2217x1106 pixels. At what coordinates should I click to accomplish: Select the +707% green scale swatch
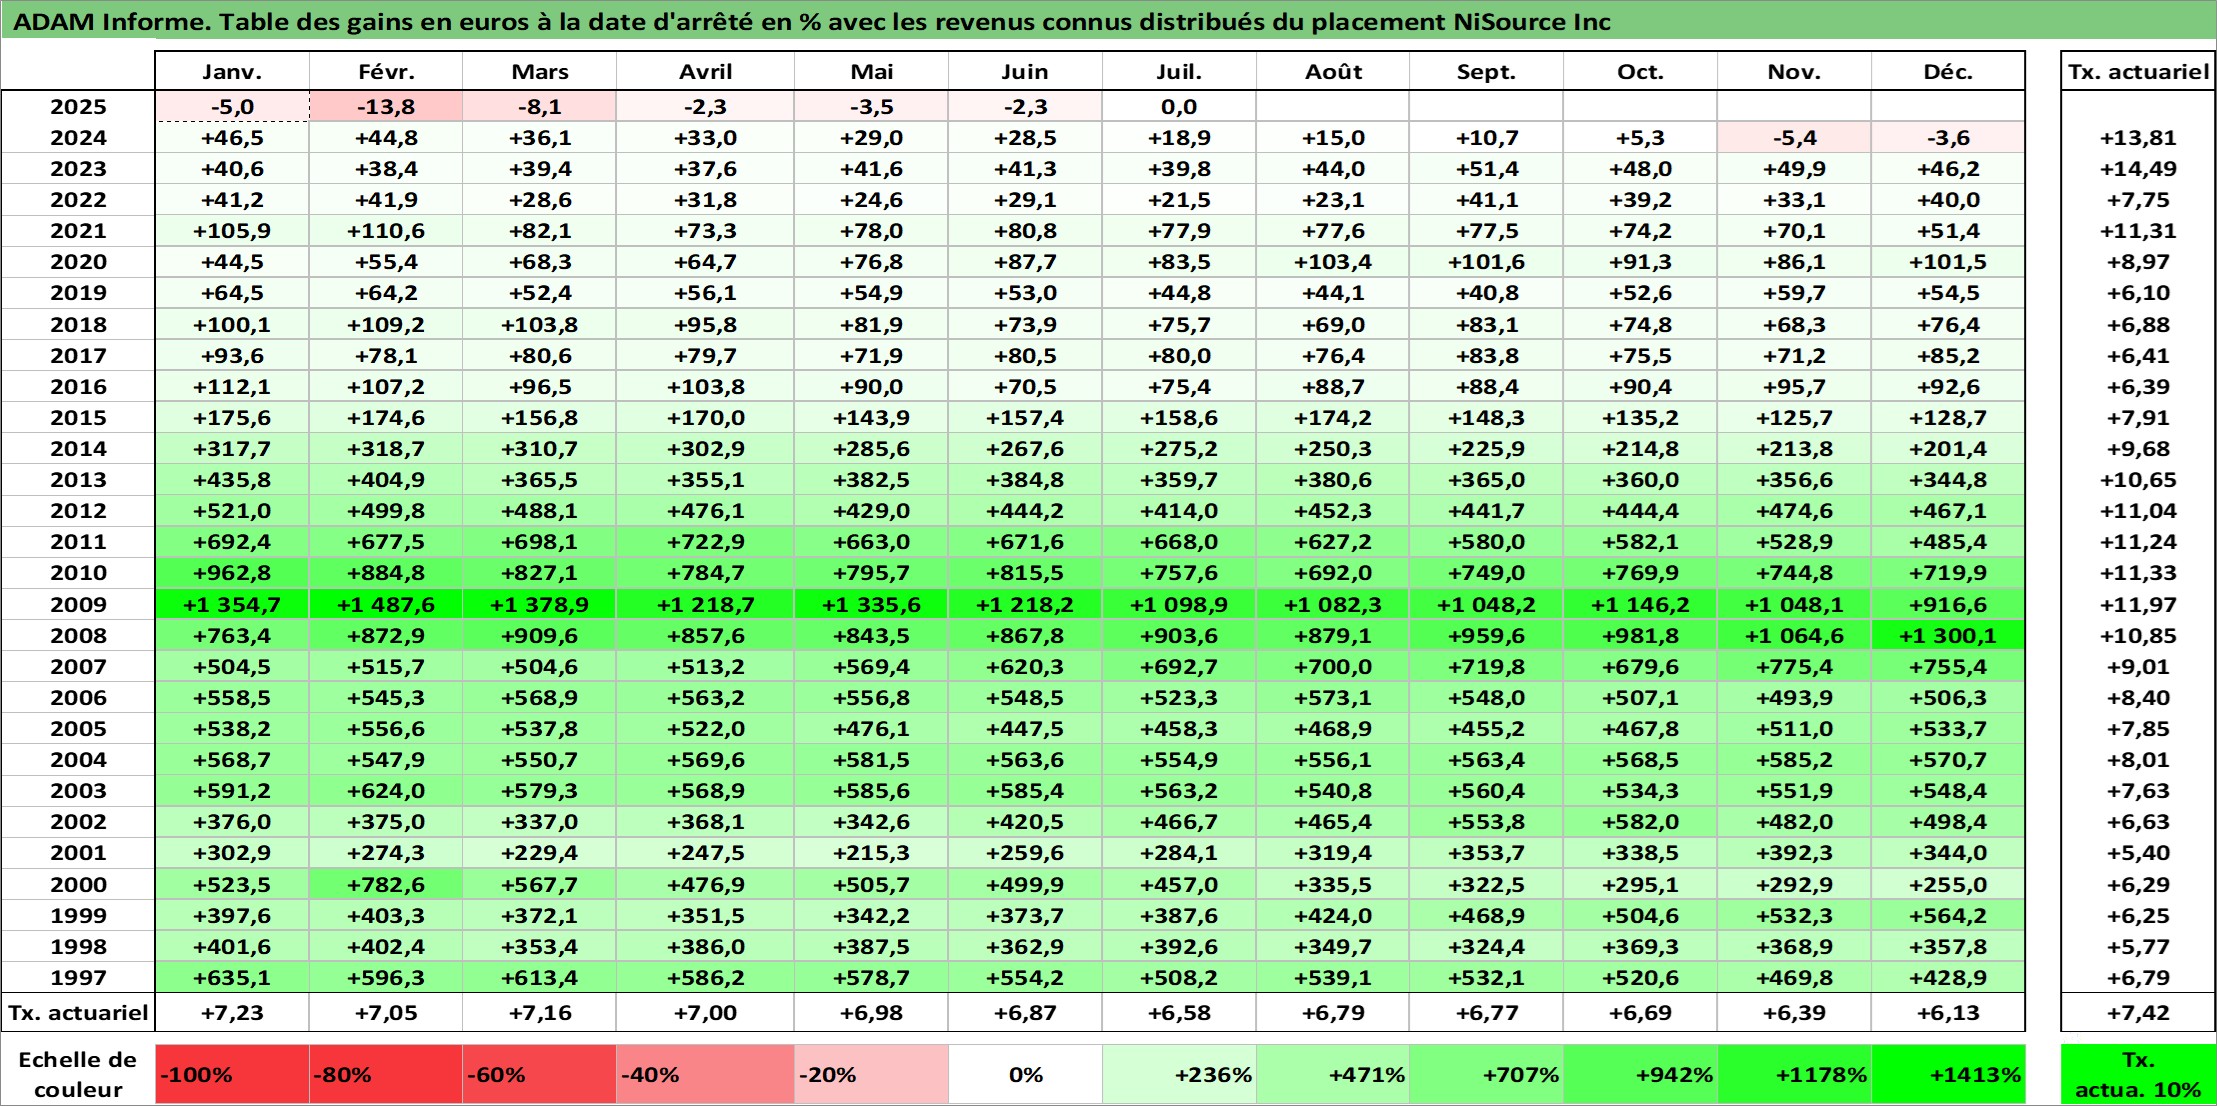(1486, 1074)
